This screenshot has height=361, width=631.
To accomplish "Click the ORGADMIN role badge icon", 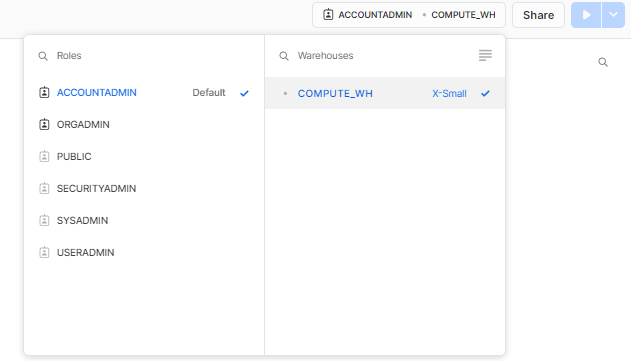I will (x=44, y=124).
